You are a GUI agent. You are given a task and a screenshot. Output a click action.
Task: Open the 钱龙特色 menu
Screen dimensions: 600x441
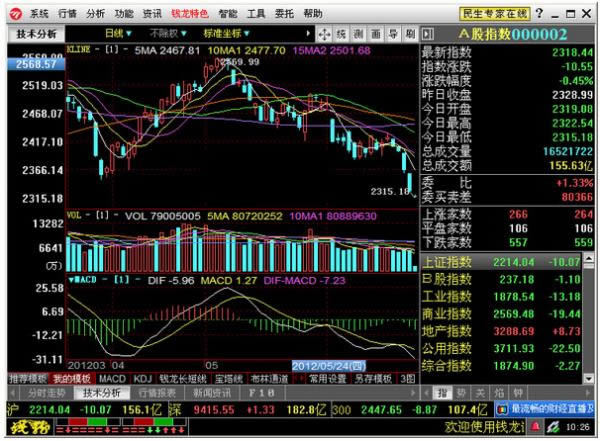pos(190,14)
